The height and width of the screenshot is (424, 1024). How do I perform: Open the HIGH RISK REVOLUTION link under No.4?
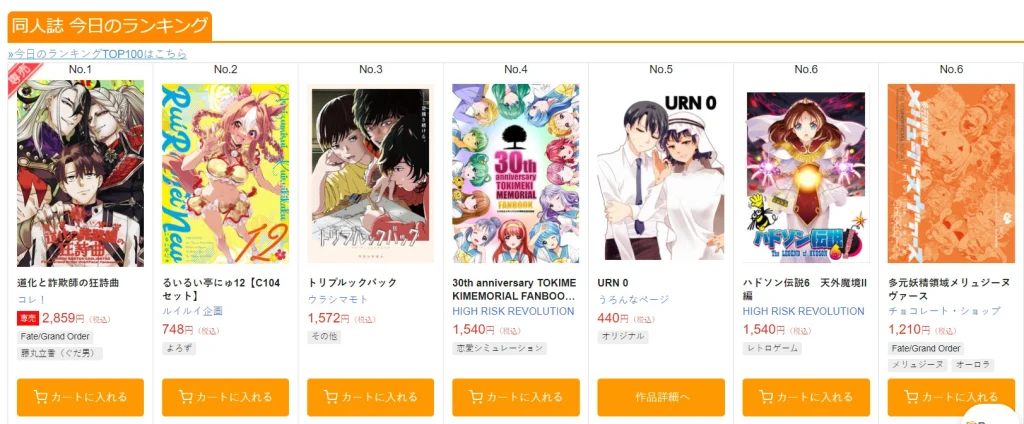coord(513,311)
